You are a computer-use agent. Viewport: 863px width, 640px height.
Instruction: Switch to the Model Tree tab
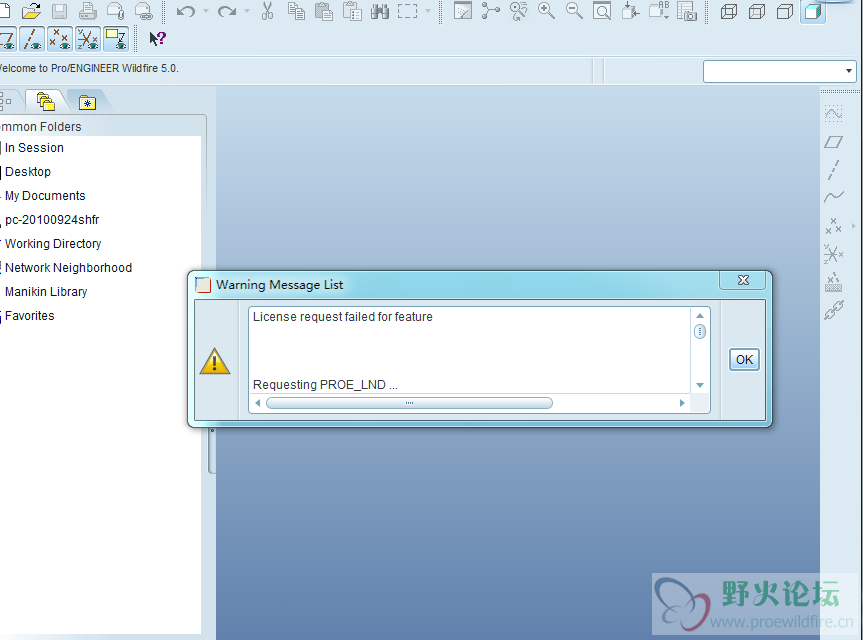click(x=6, y=101)
